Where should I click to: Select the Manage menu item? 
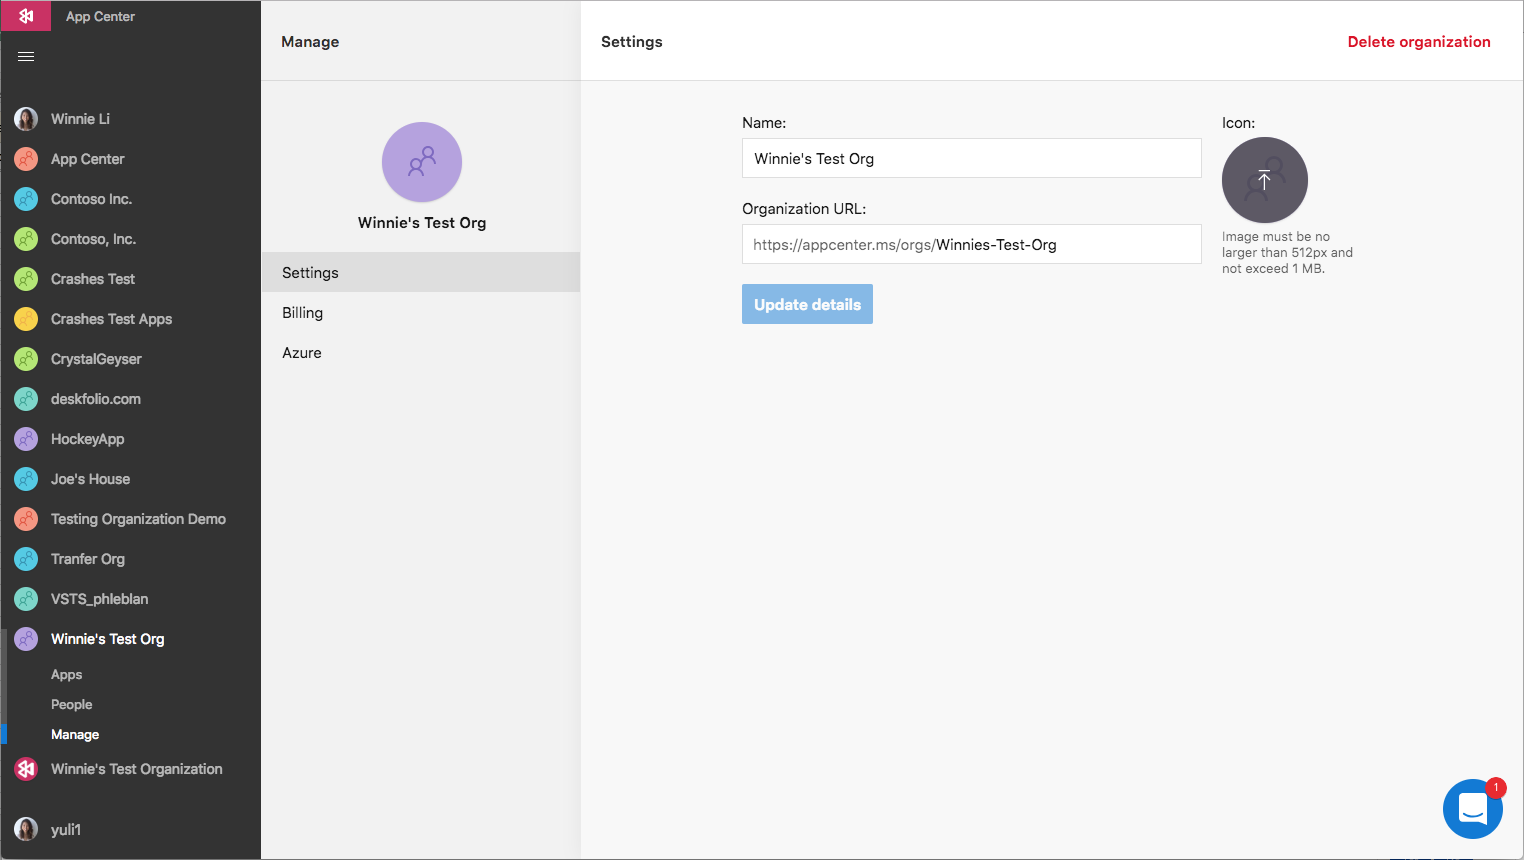pyautogui.click(x=74, y=734)
